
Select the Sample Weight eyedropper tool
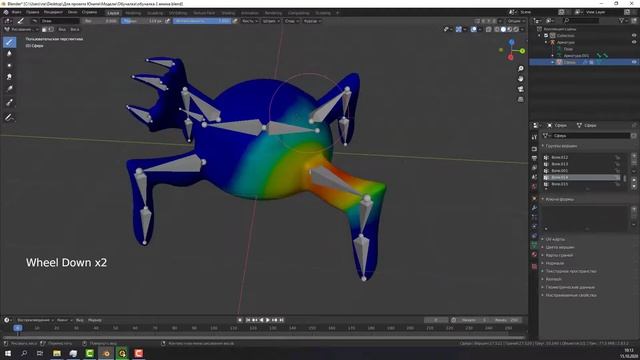pyautogui.click(x=9, y=102)
